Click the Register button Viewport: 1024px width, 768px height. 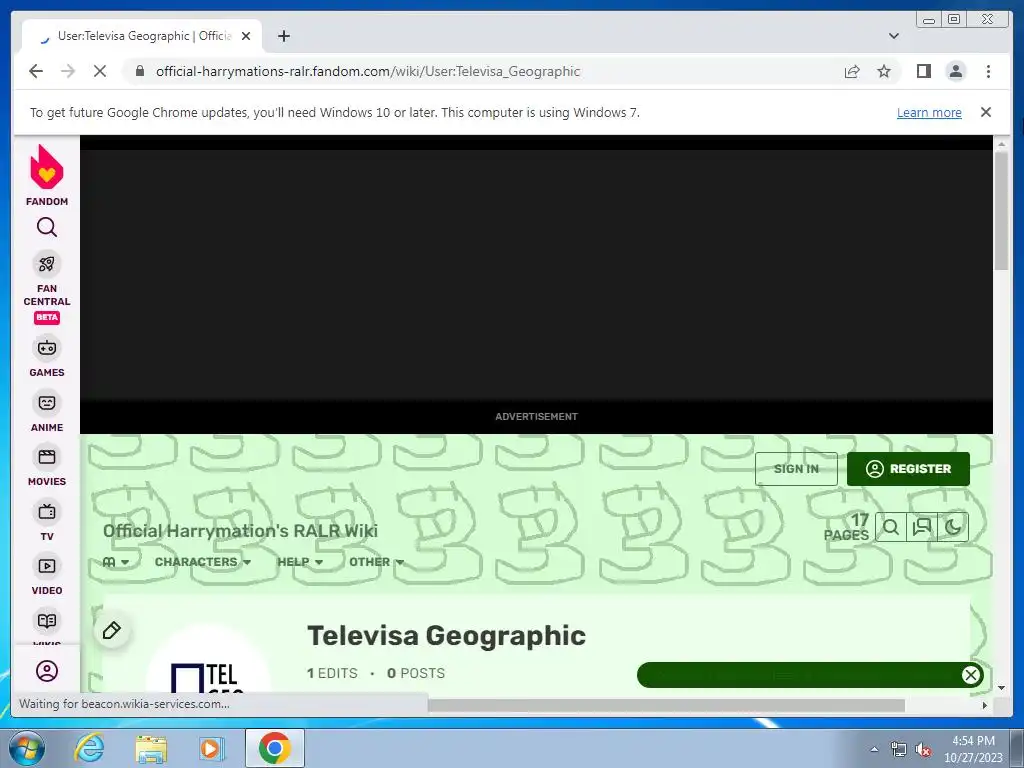pyautogui.click(x=908, y=469)
